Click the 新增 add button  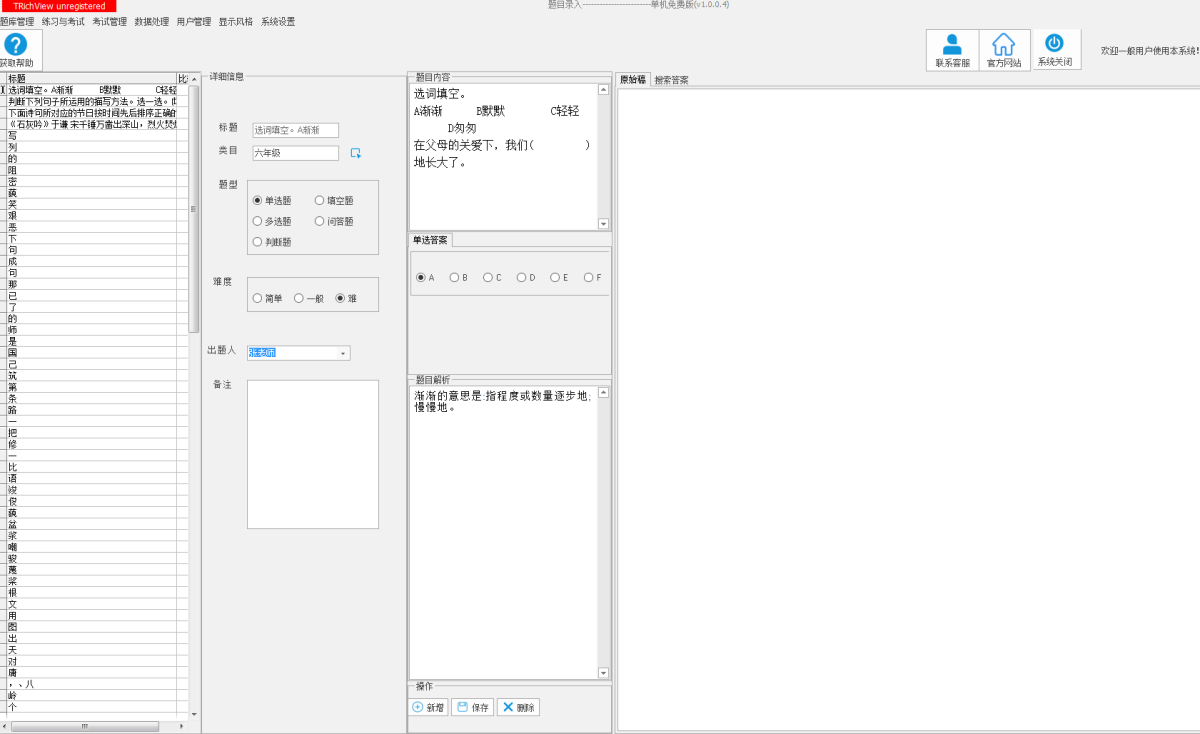click(429, 707)
